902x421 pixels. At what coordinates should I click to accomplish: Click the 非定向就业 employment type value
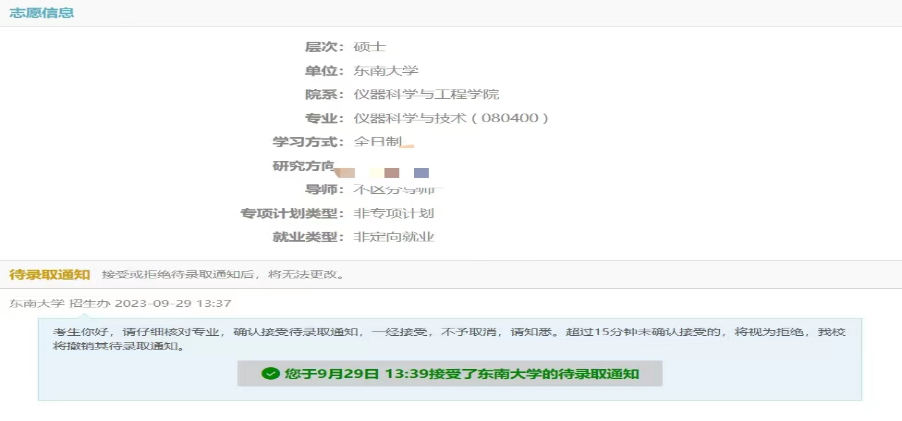click(x=394, y=237)
